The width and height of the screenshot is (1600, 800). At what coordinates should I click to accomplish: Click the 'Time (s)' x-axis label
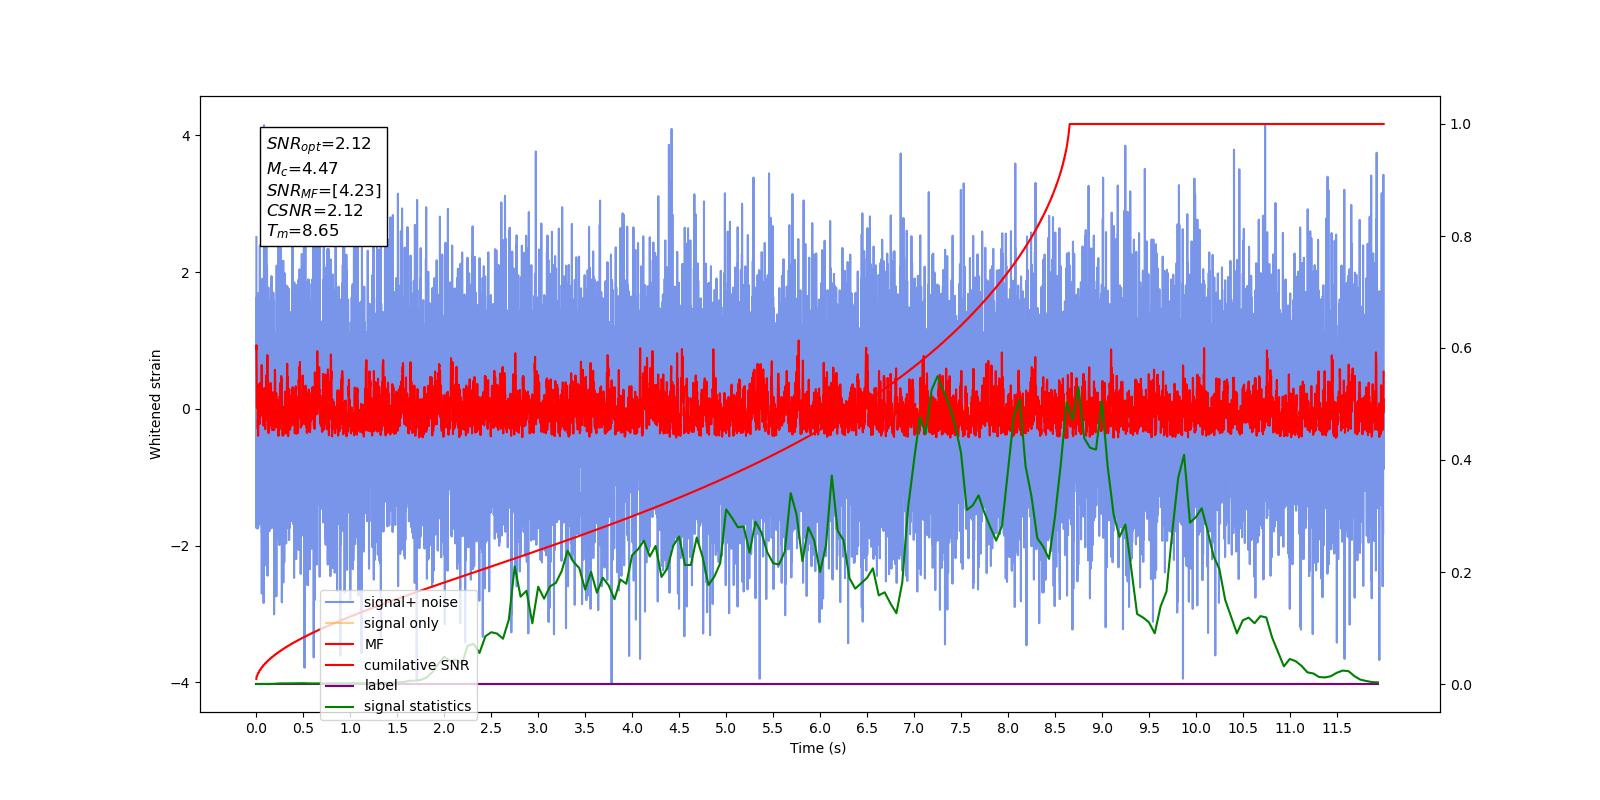(818, 748)
